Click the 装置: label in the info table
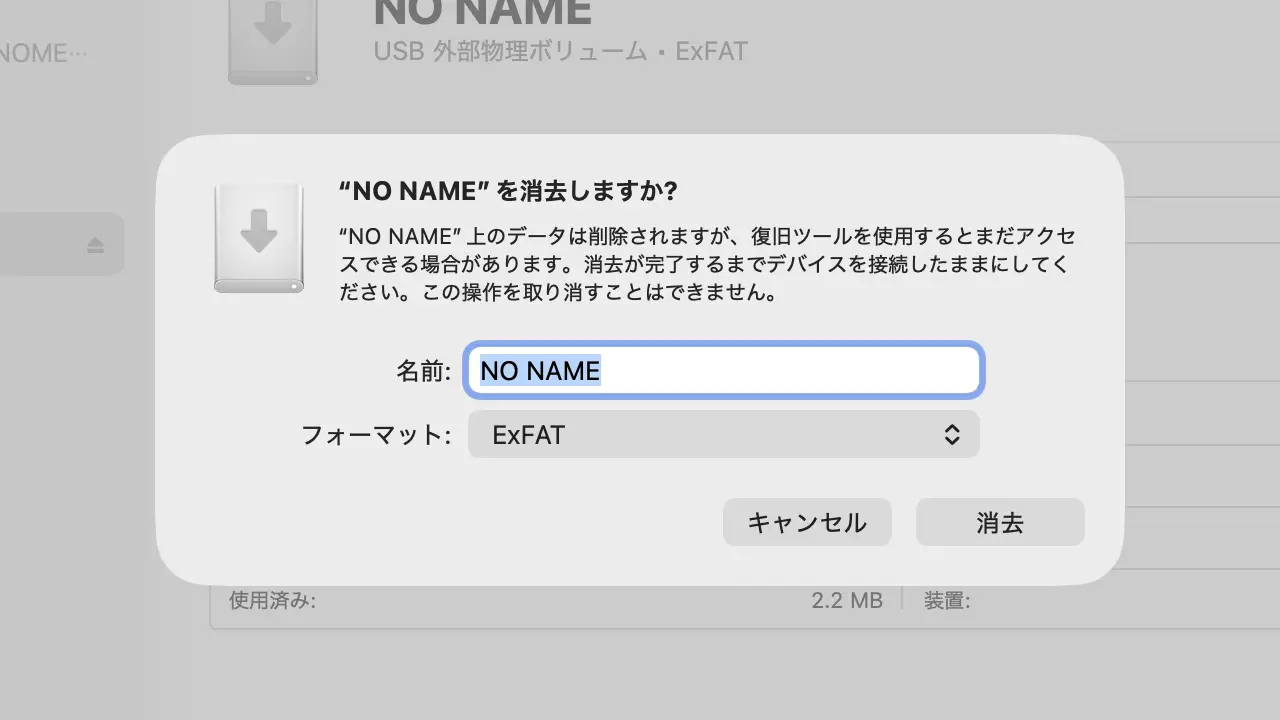Screen dimensions: 1280x720 947,601
